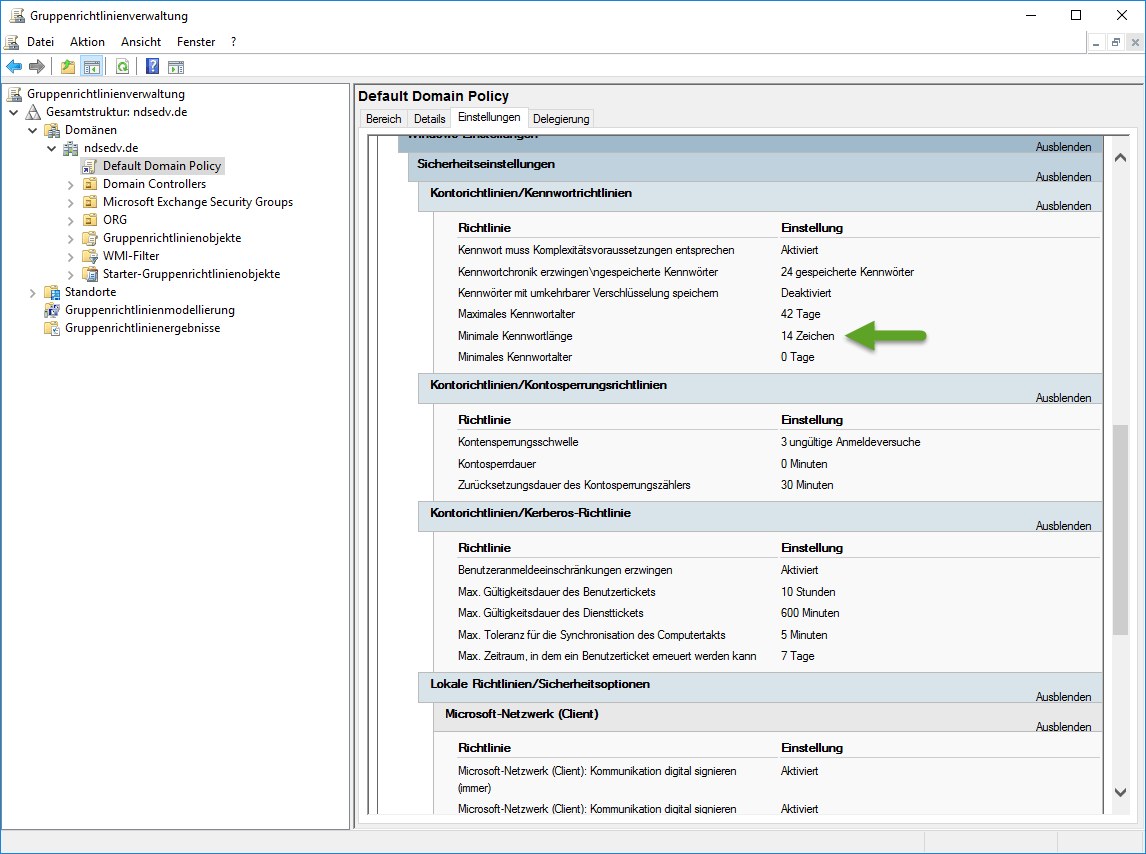Switch to the Bereich tab
Screen dimensions: 1146x854
383,119
